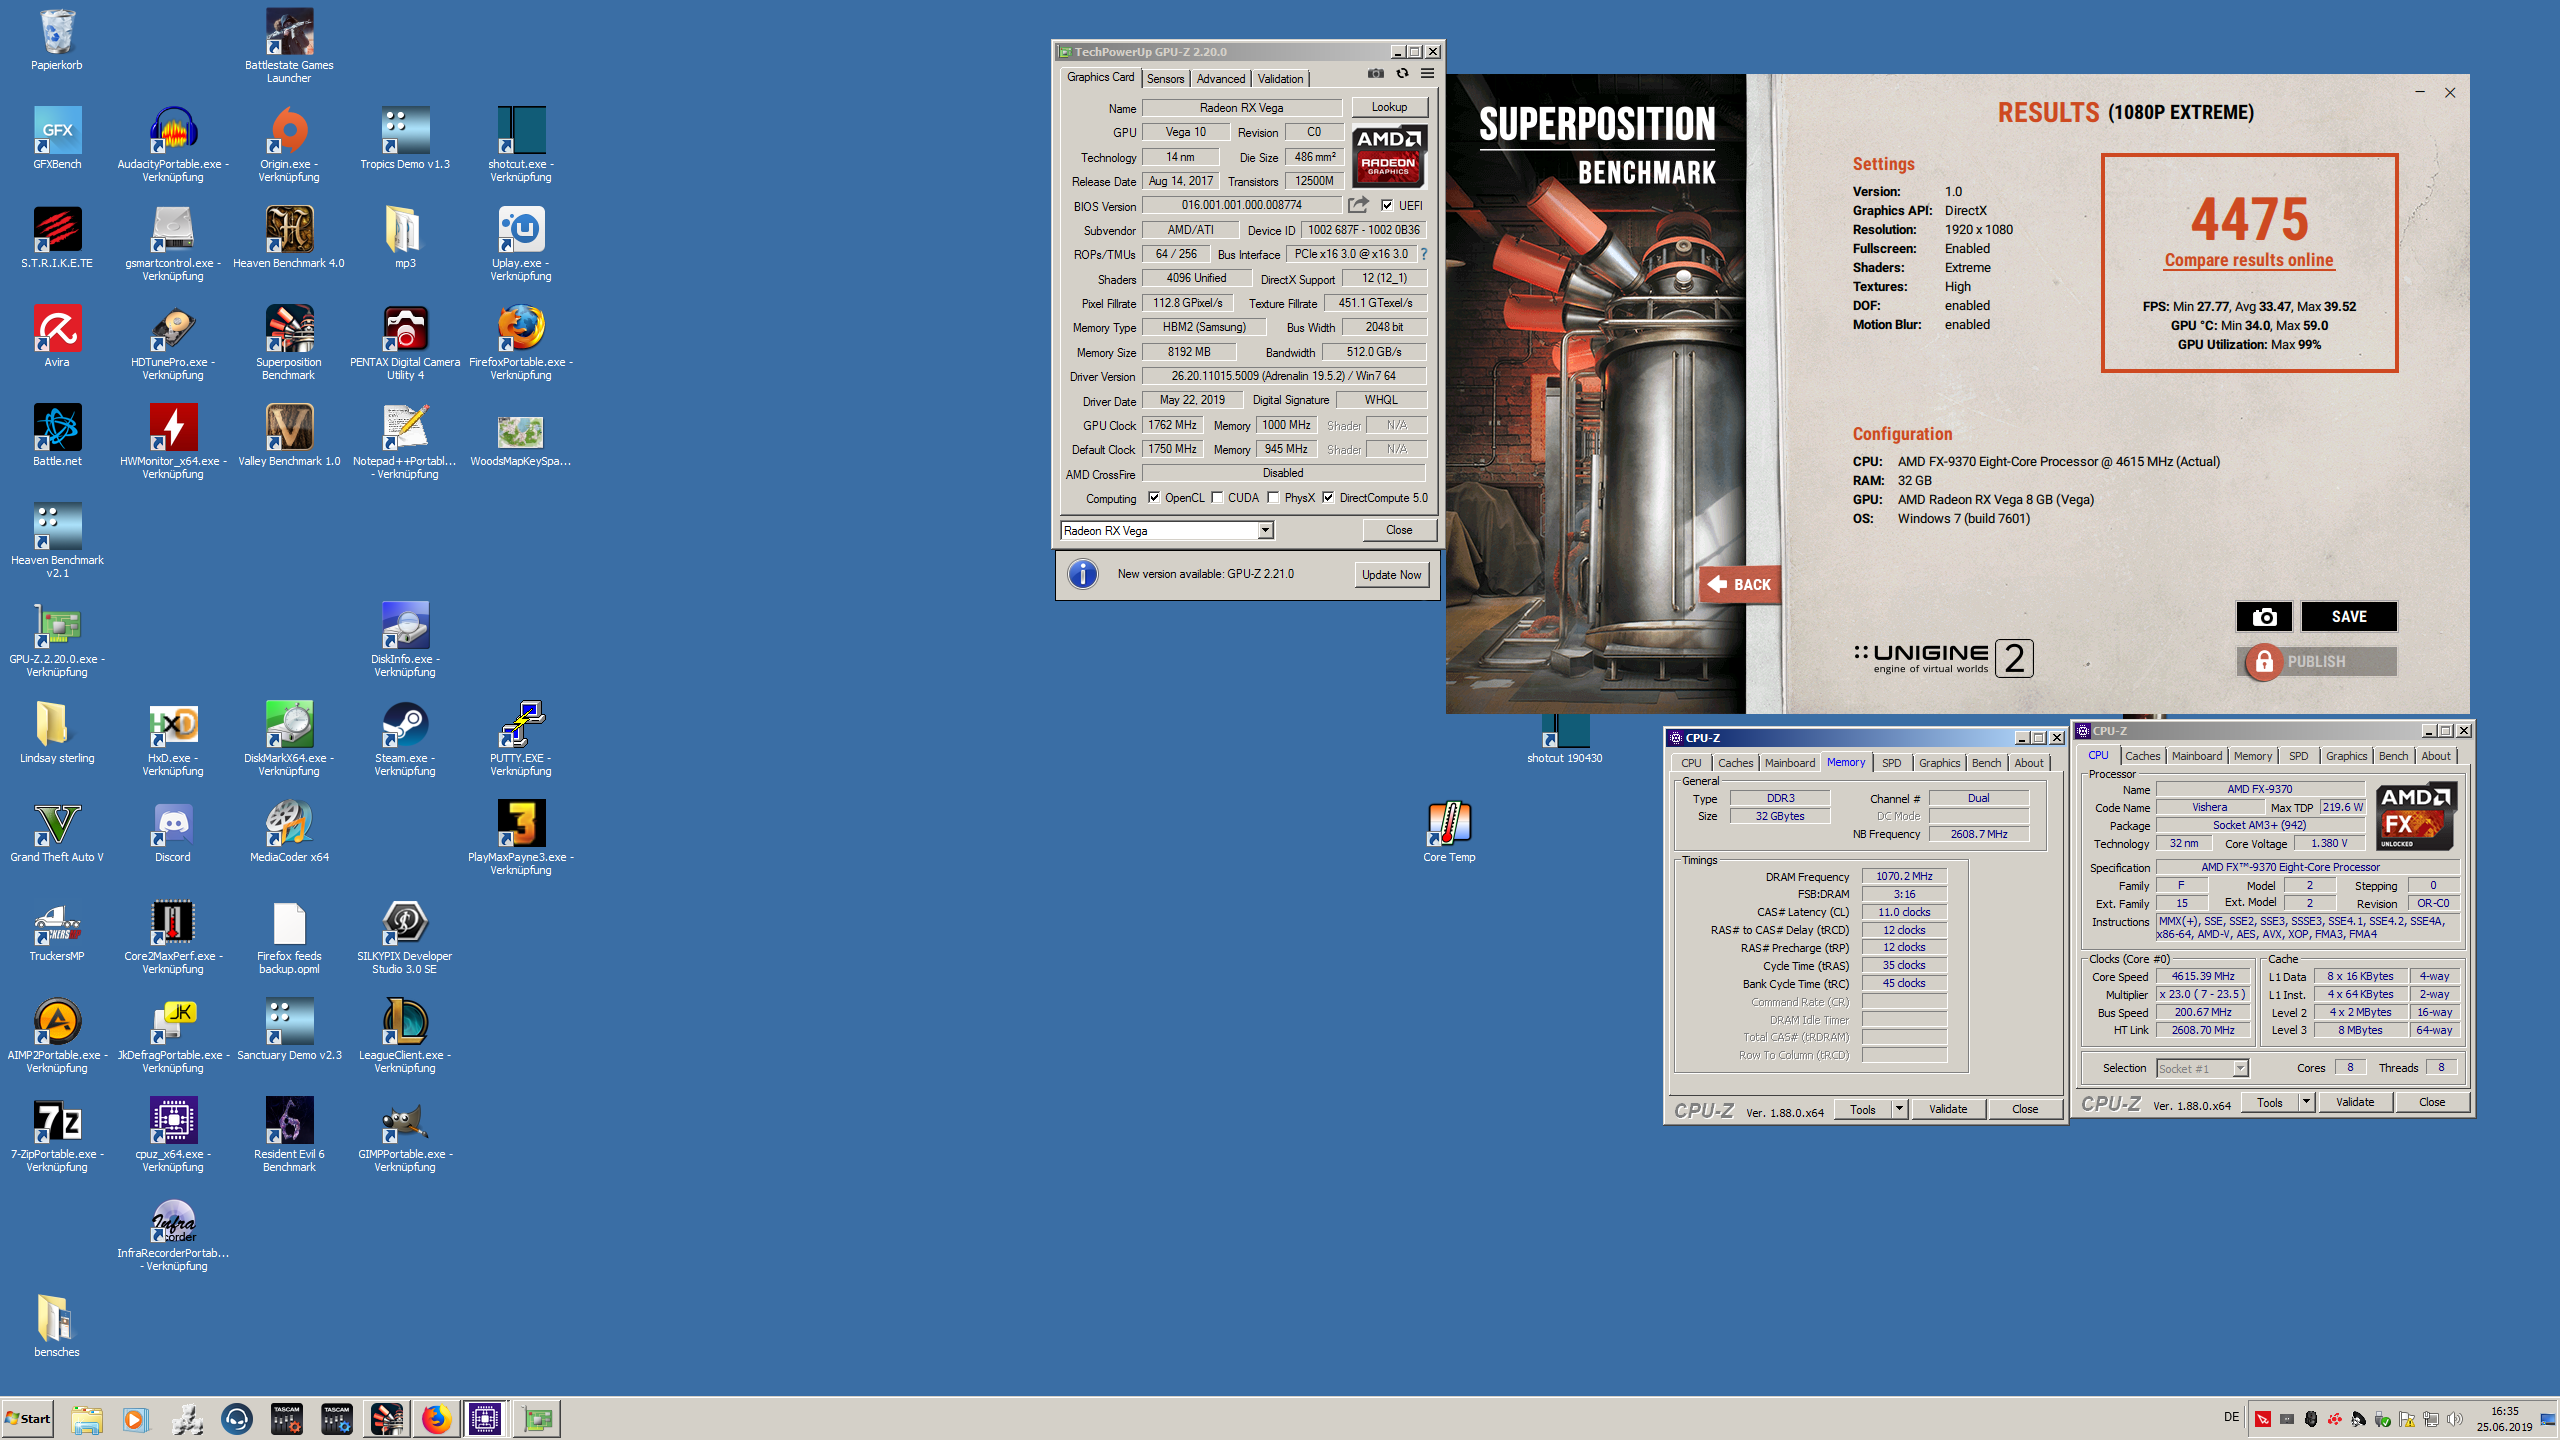Open the Mainboard tab in right CPU-Z window
Screen dimensions: 2560x1440
click(2196, 756)
